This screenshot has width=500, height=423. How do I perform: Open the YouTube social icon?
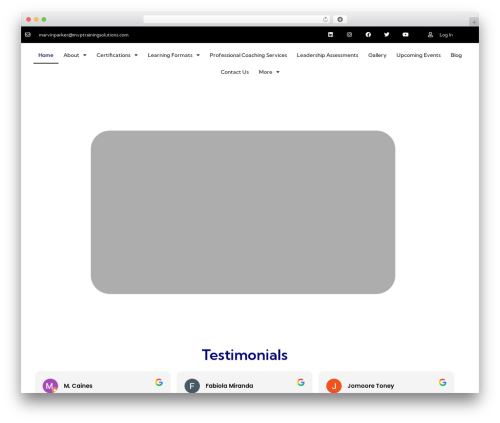(405, 35)
